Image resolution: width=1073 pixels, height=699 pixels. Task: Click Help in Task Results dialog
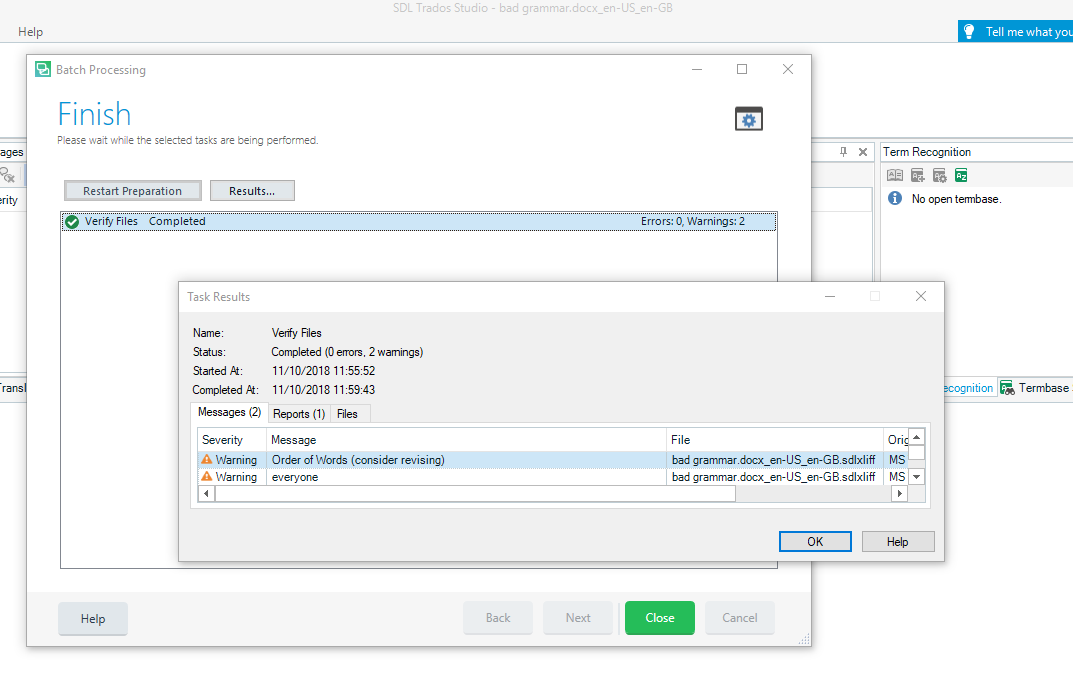[898, 542]
